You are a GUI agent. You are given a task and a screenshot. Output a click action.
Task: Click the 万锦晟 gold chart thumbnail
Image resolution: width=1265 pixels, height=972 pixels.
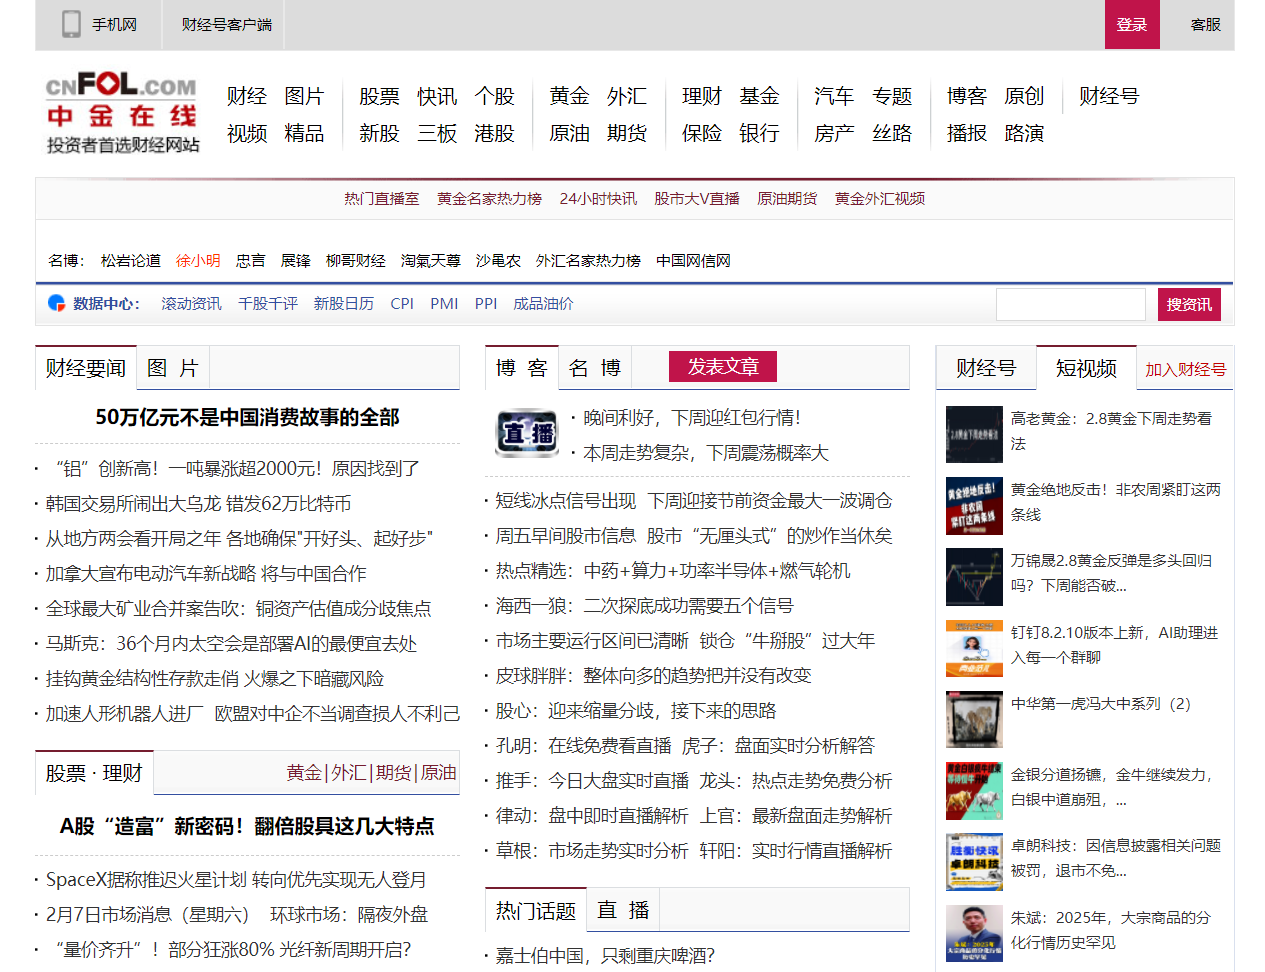974,577
